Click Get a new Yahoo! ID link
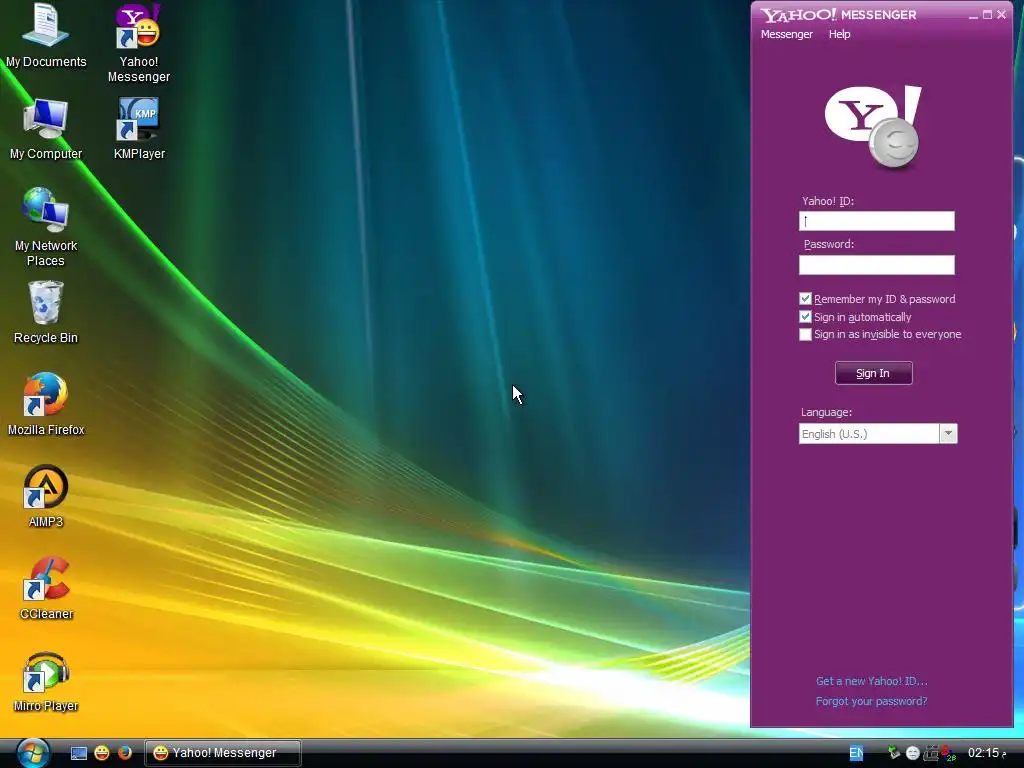Image resolution: width=1024 pixels, height=768 pixels. 871,681
